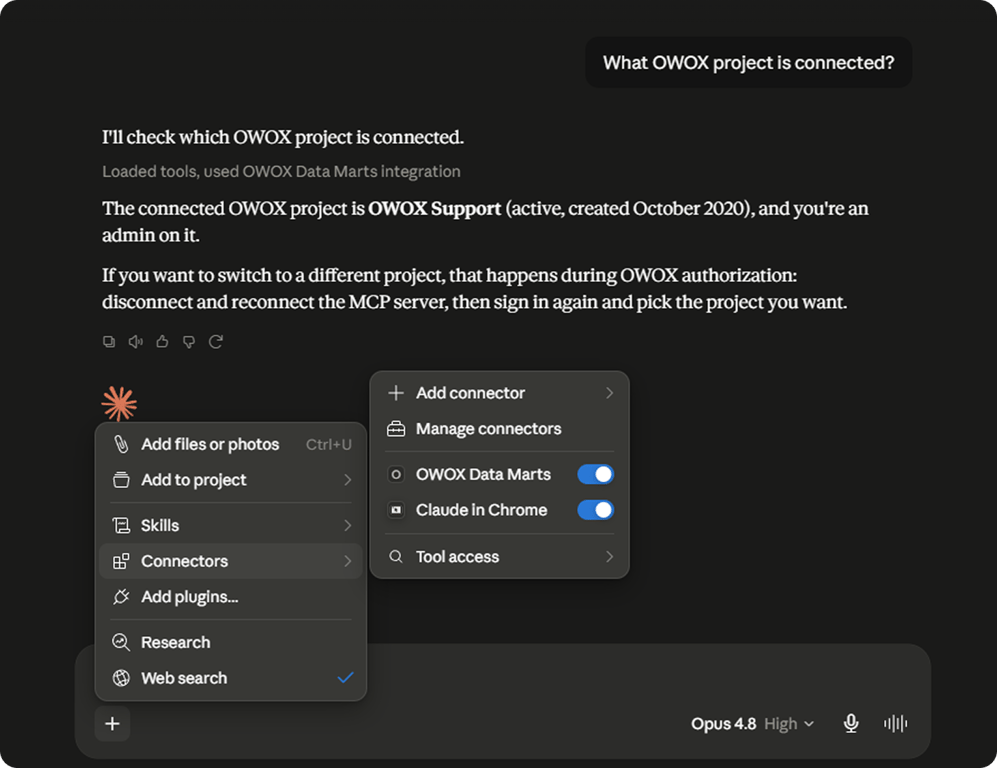The width and height of the screenshot is (997, 768).
Task: Click the 'Ctrl+U' shortcut hint
Action: [328, 444]
